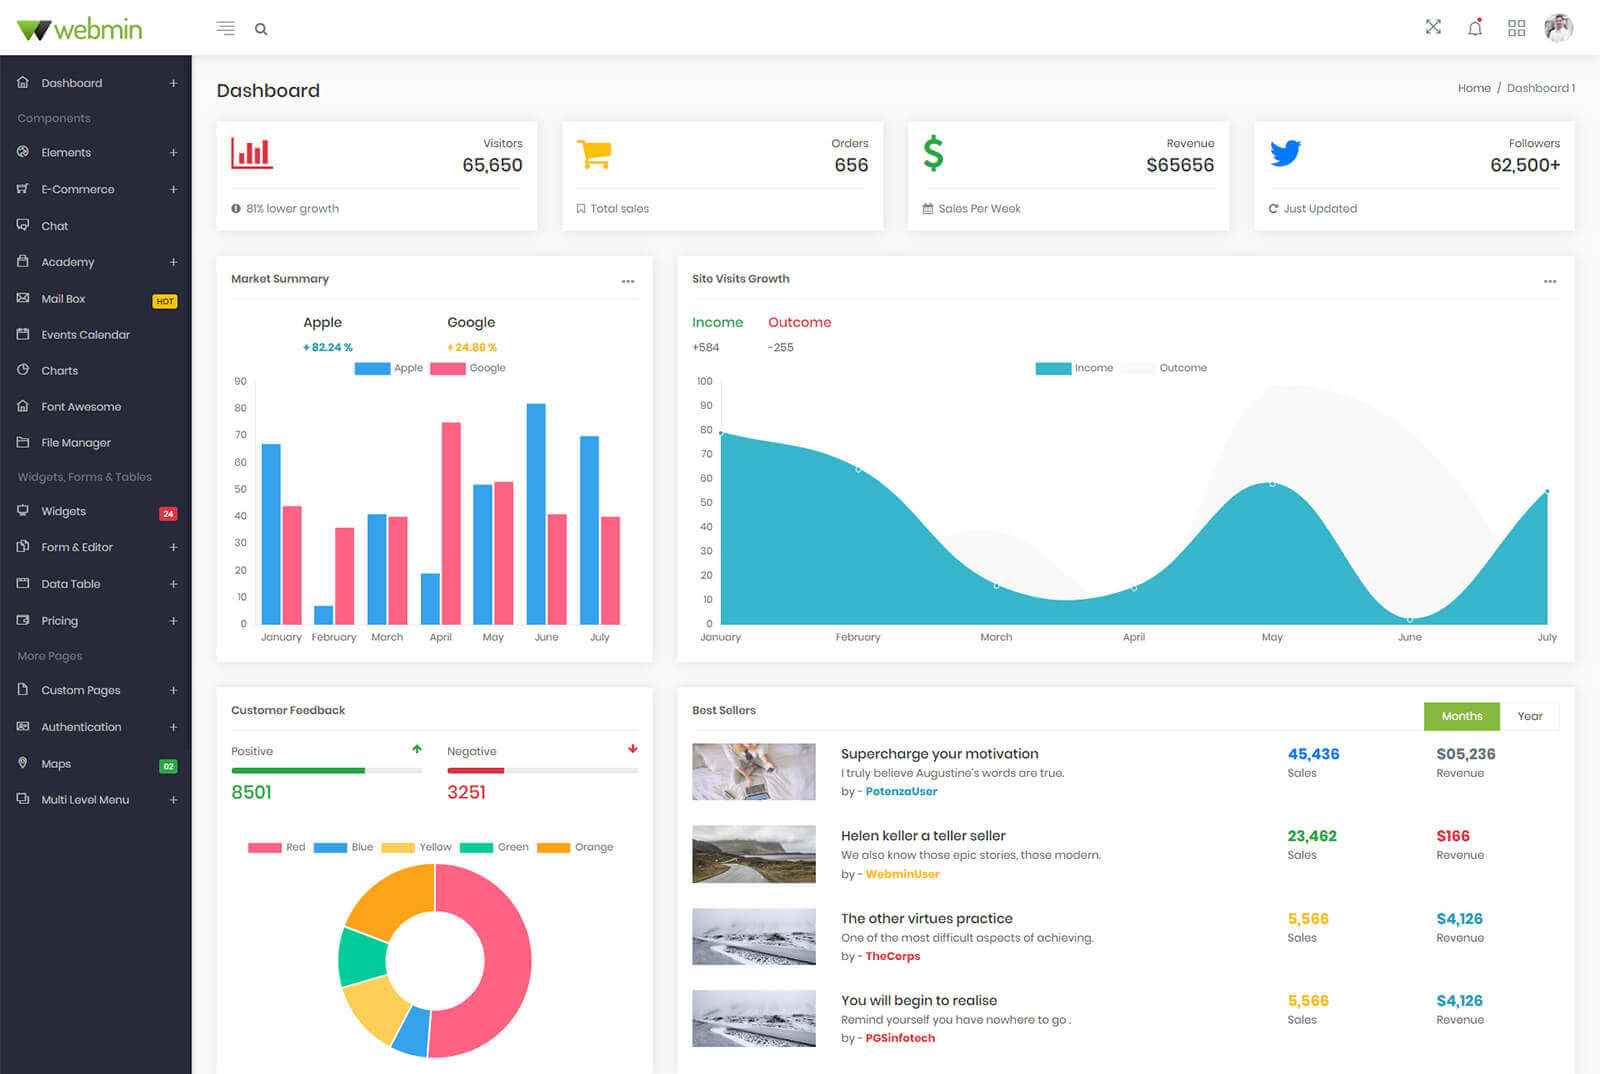The height and width of the screenshot is (1074, 1600).
Task: Click the shopping cart icon on Orders card
Action: [x=594, y=154]
